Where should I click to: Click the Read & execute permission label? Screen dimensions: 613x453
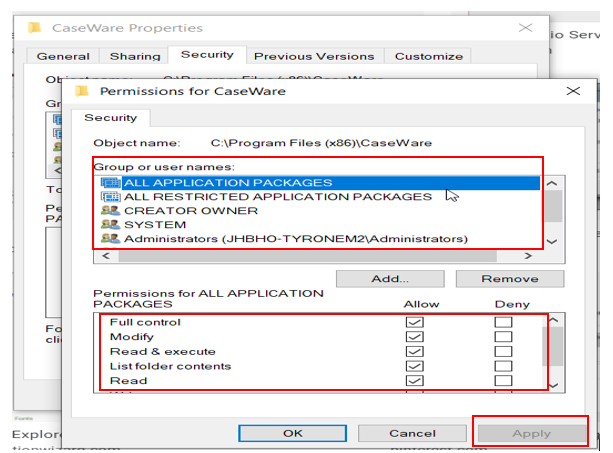click(163, 352)
